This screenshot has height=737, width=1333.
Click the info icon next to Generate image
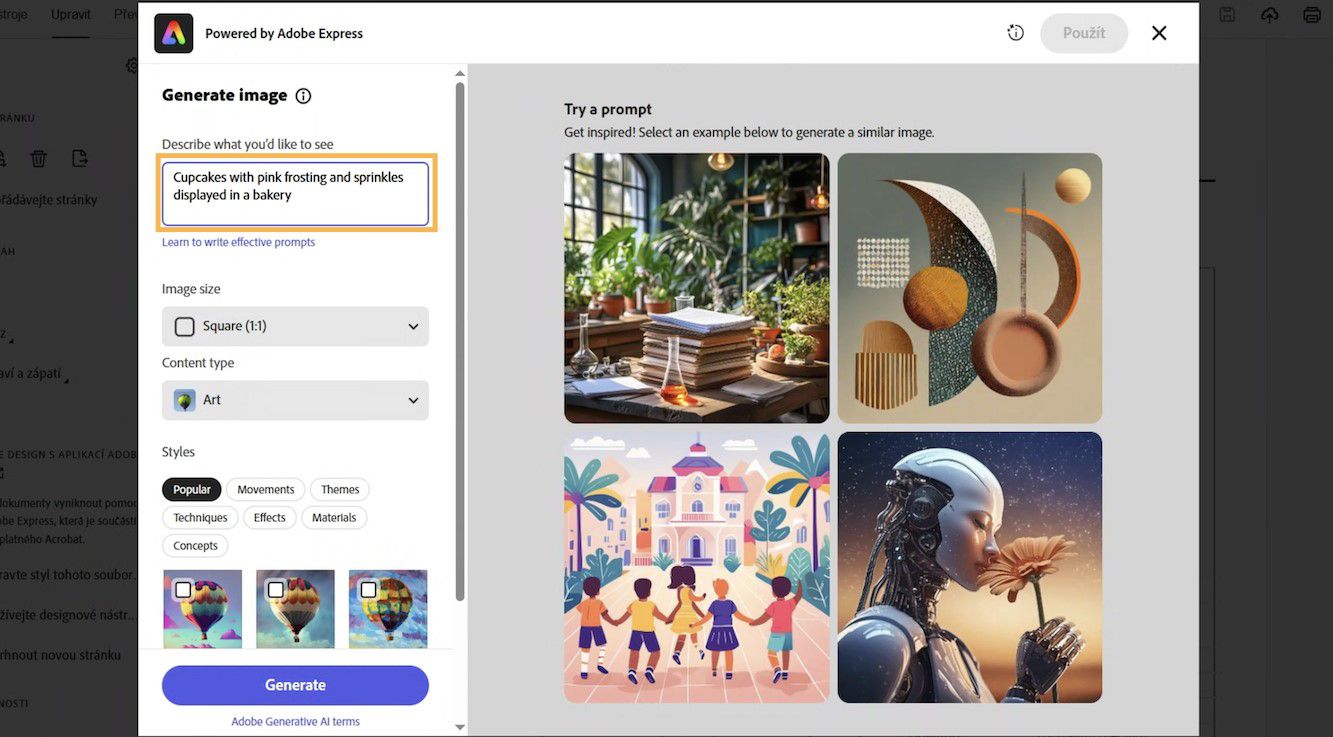tap(302, 95)
